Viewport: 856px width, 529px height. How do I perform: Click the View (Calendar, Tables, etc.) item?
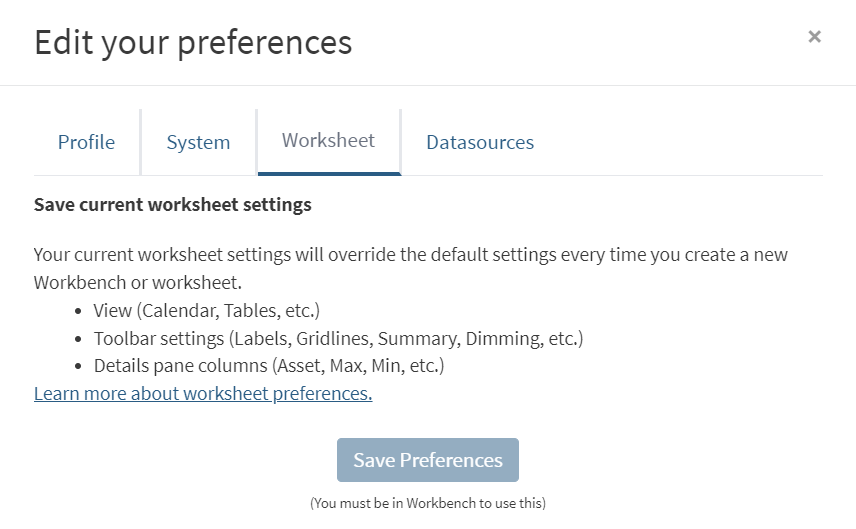[x=206, y=310]
